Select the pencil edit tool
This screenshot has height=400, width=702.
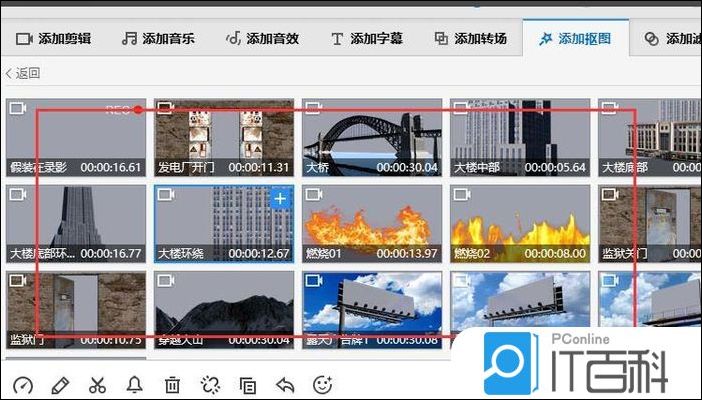(x=60, y=385)
